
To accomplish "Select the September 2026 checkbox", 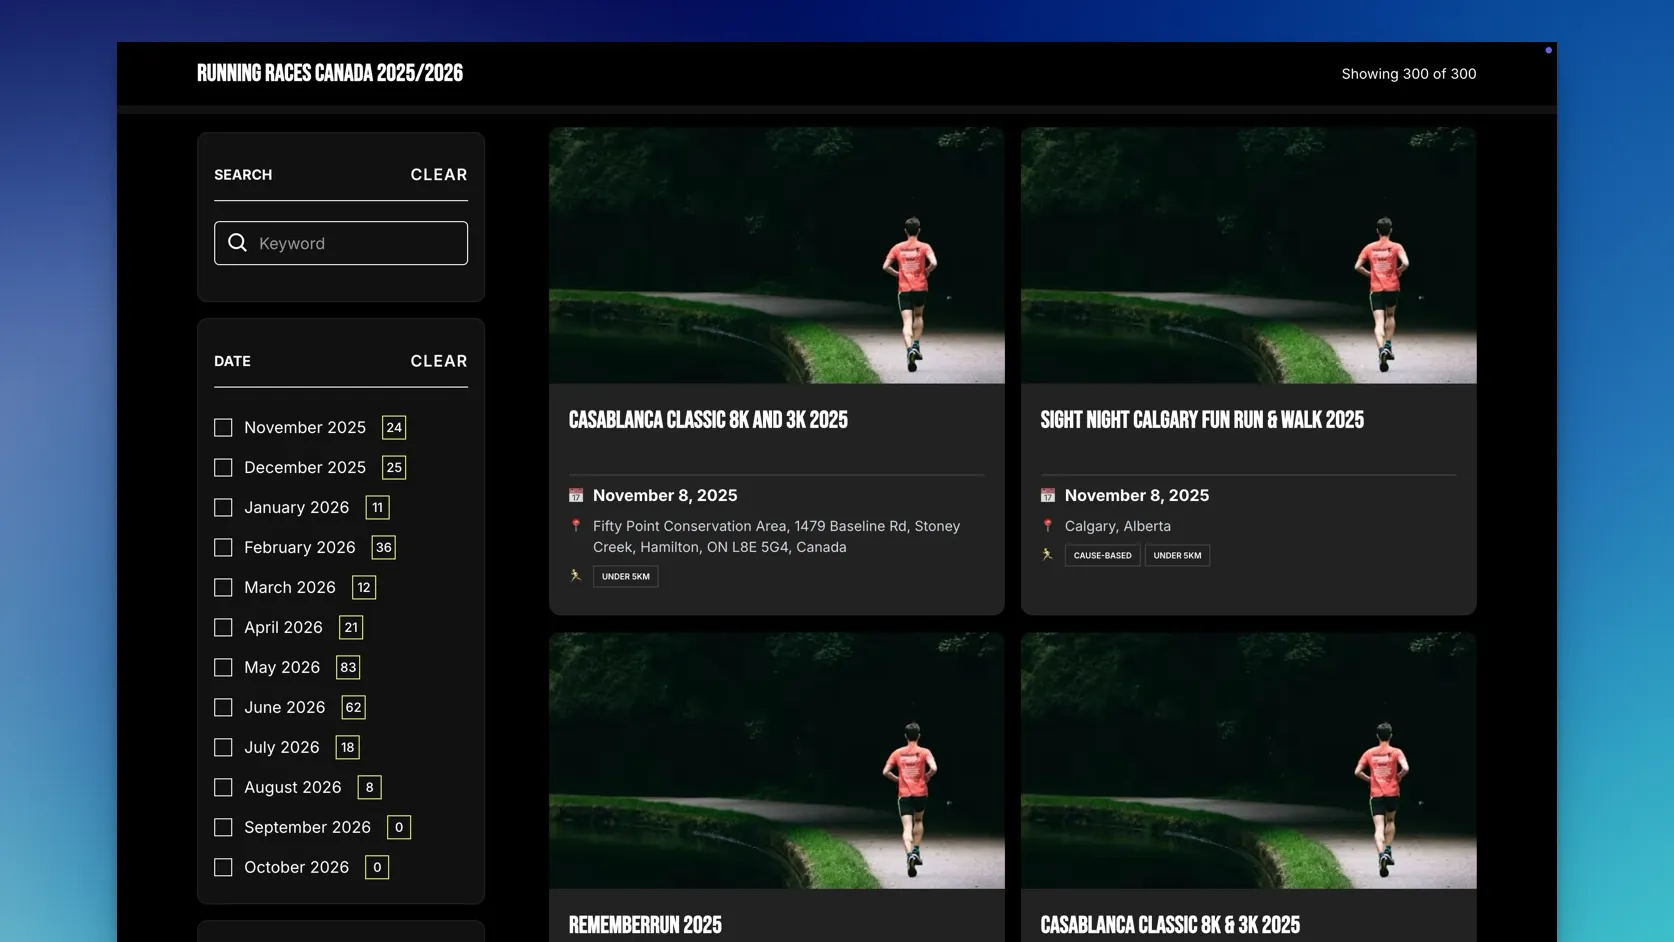I will coord(223,827).
